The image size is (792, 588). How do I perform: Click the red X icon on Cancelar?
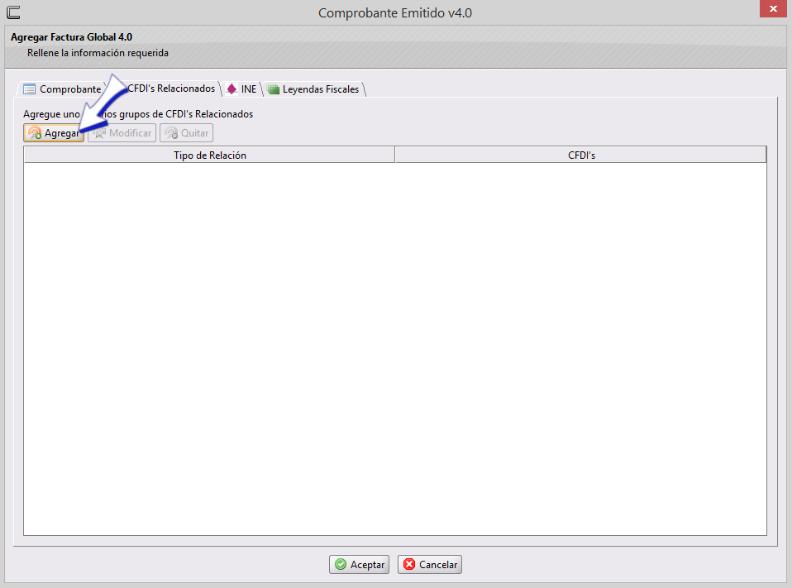coord(409,564)
